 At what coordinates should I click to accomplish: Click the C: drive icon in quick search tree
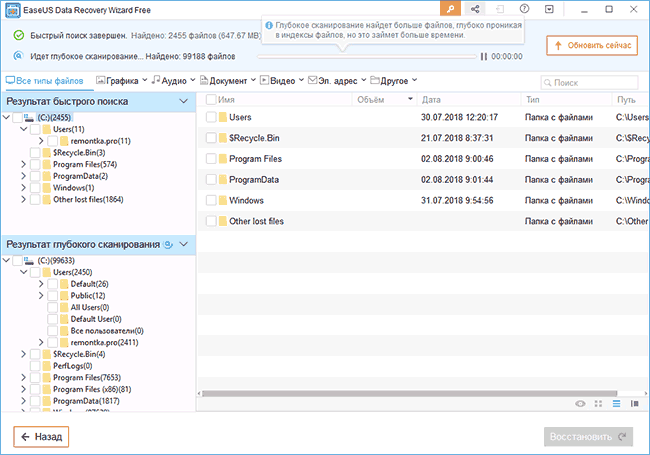coord(29,118)
